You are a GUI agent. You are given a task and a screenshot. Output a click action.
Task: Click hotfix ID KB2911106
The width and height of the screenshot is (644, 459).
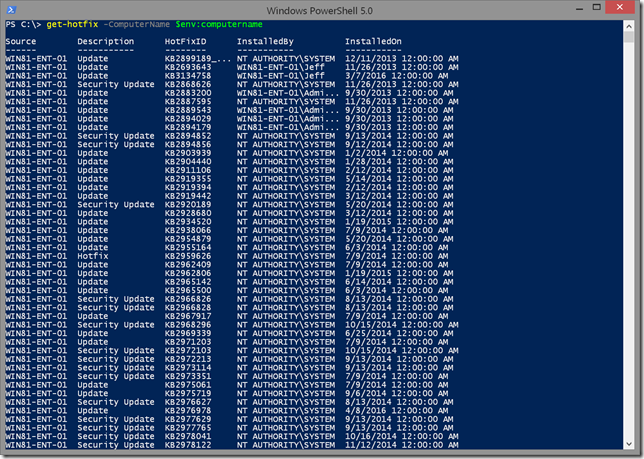coord(188,170)
